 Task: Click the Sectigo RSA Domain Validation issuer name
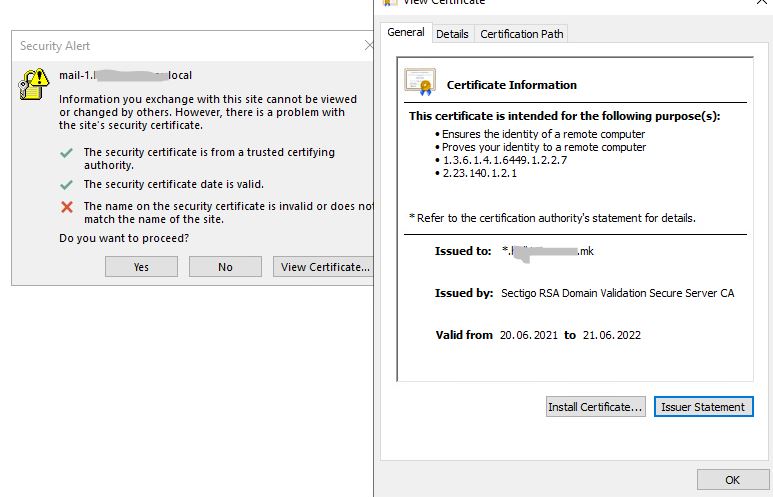(x=617, y=293)
